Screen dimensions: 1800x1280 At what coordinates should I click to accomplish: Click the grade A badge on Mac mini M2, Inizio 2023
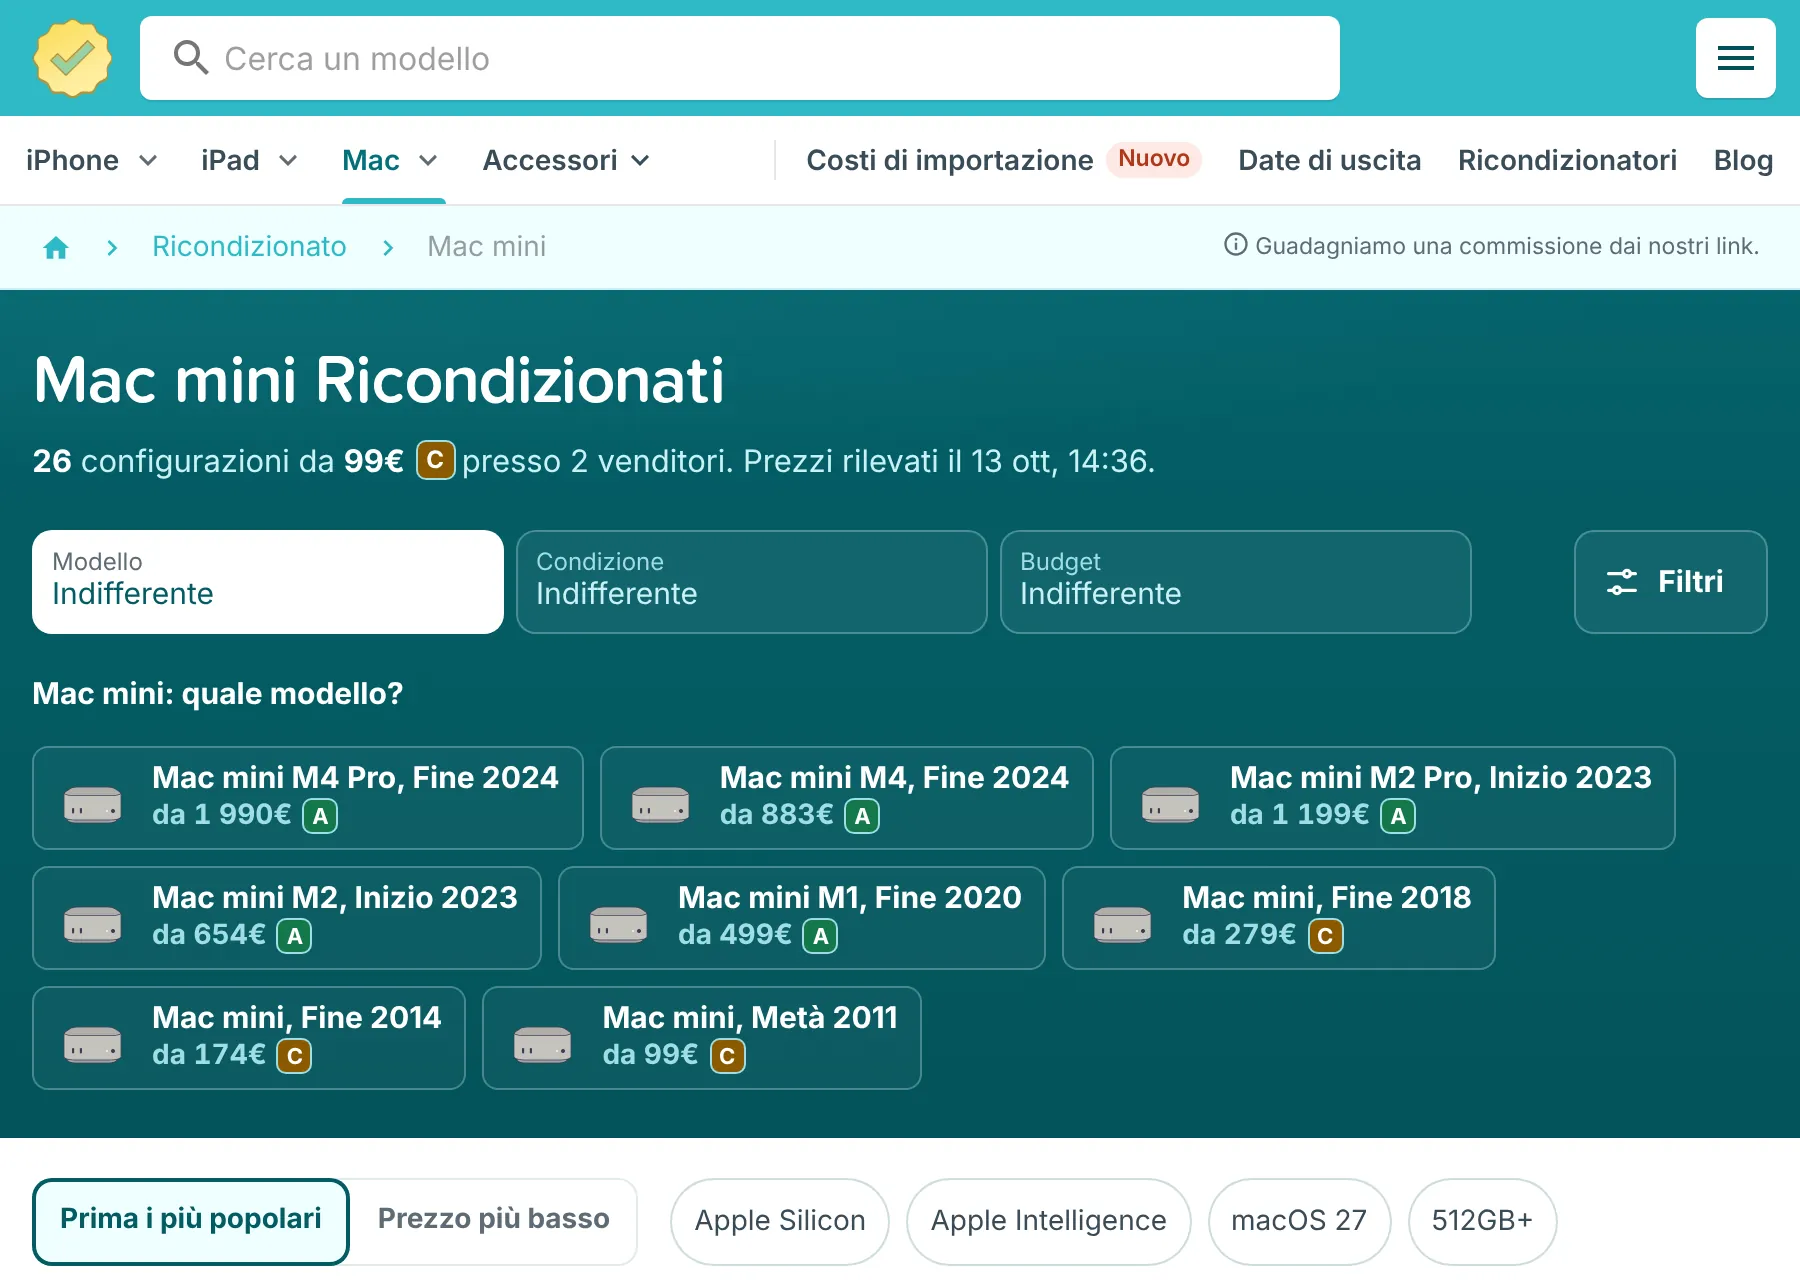tap(294, 936)
